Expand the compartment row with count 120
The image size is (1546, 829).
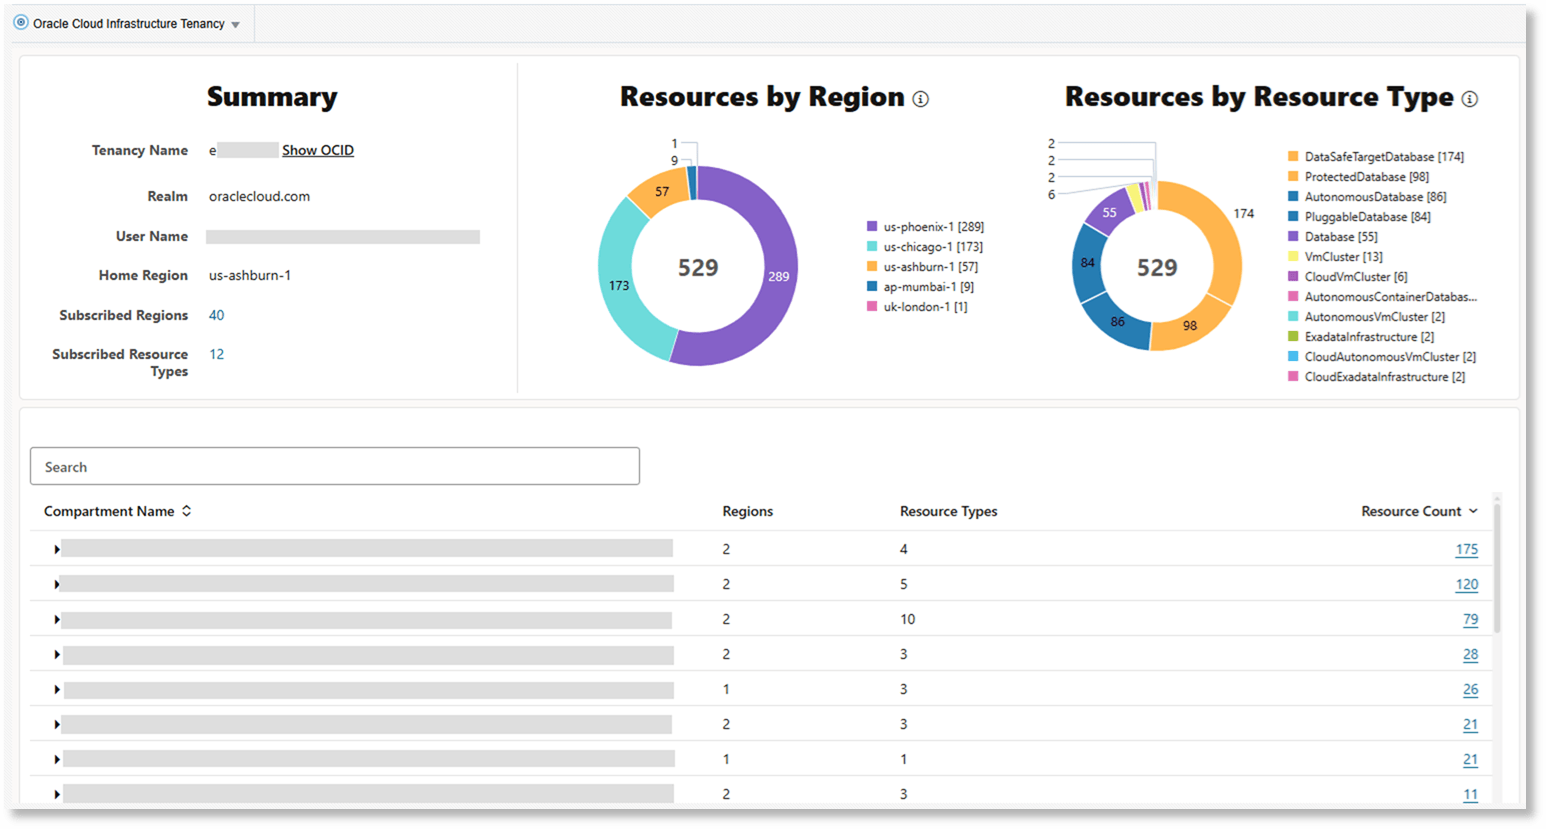click(56, 584)
